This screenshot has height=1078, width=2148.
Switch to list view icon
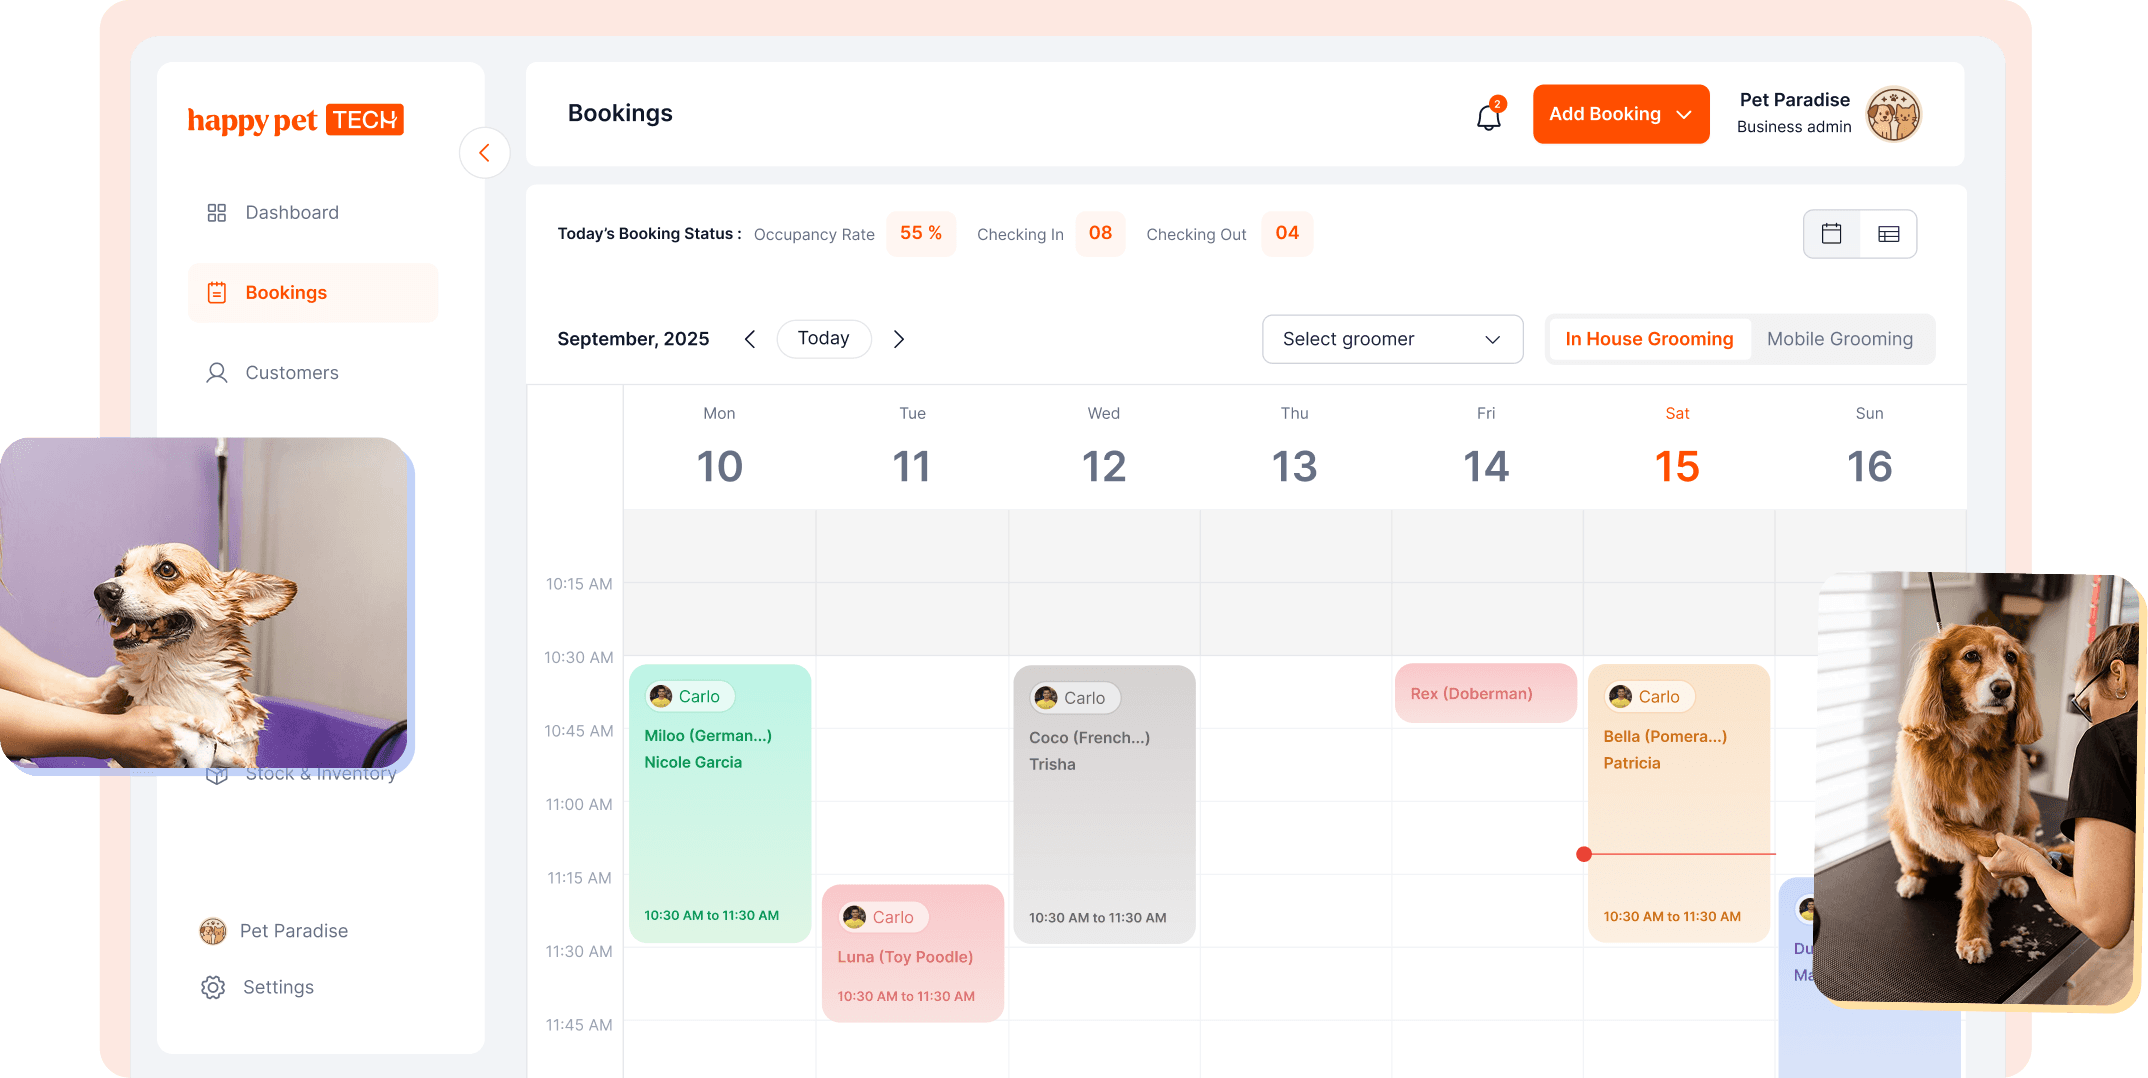coord(1888,234)
